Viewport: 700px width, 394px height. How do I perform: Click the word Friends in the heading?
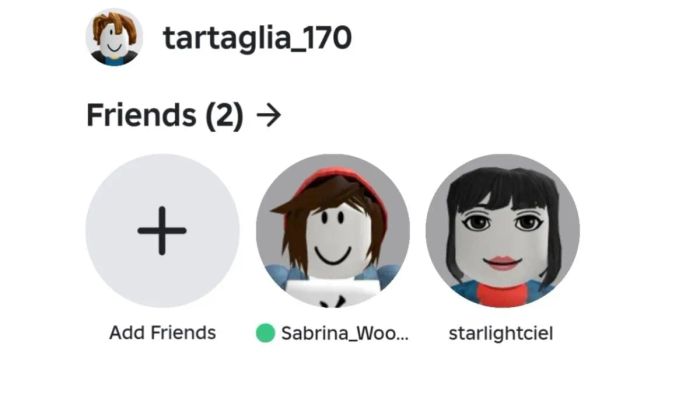tap(141, 115)
